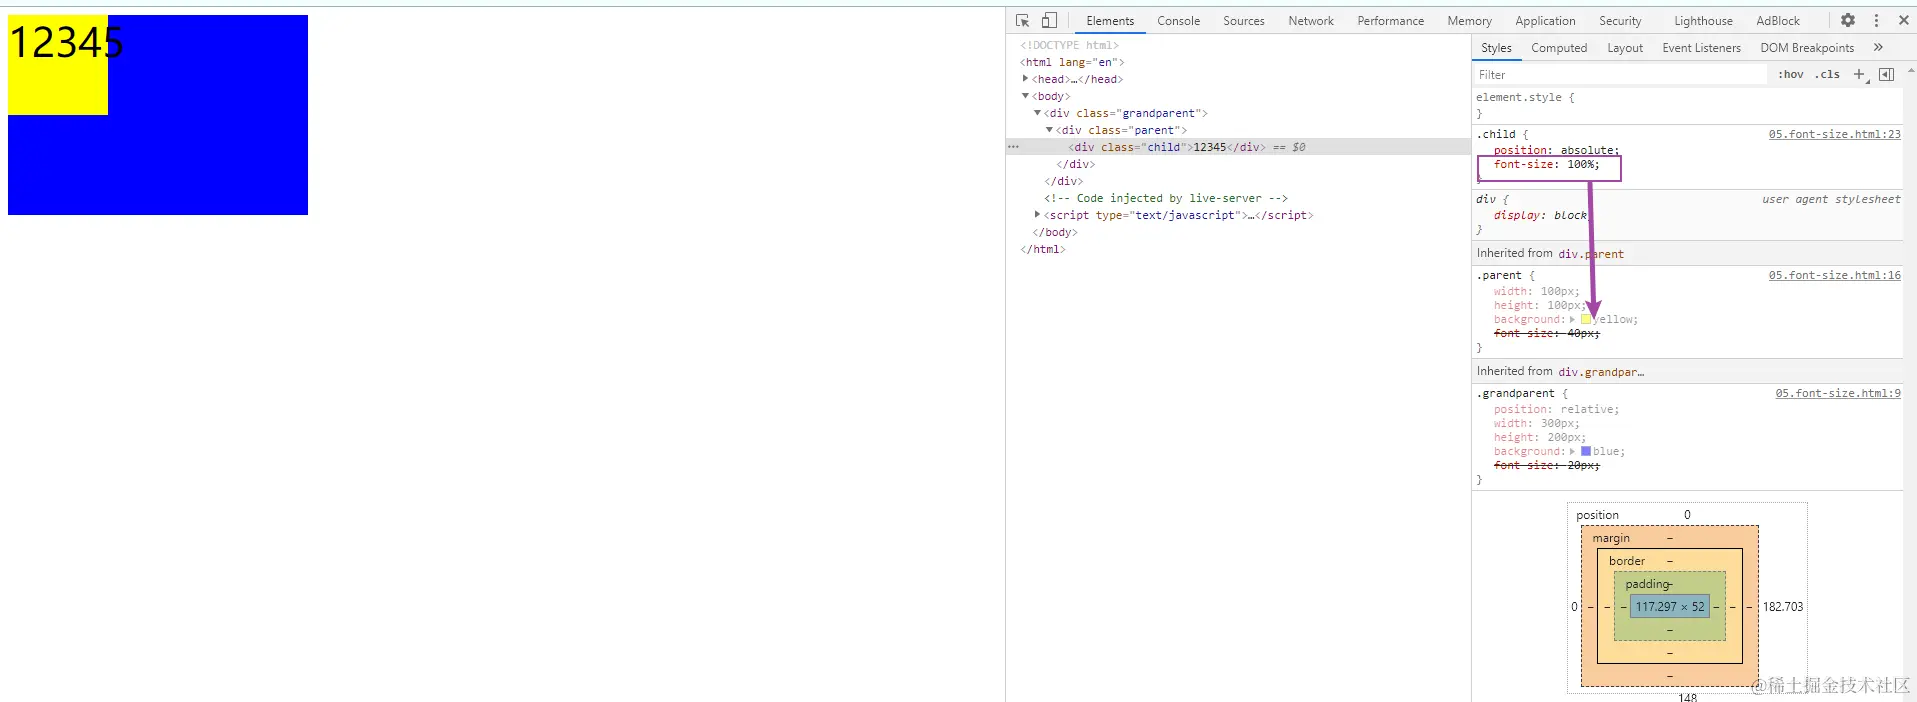Open the blue color swatch picker
This screenshot has width=1917, height=702.
click(x=1586, y=452)
